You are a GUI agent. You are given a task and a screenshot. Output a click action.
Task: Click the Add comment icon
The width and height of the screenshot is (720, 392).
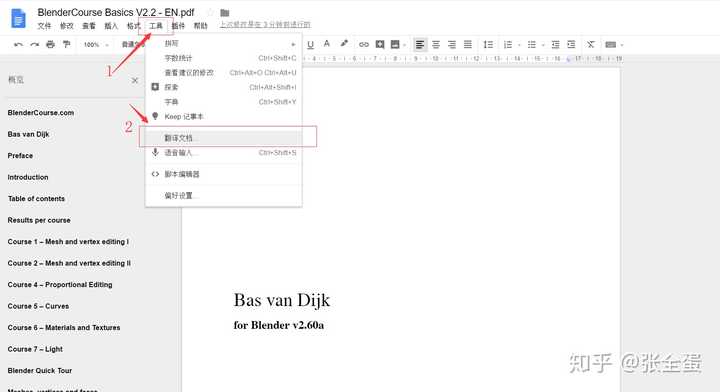pos(380,45)
